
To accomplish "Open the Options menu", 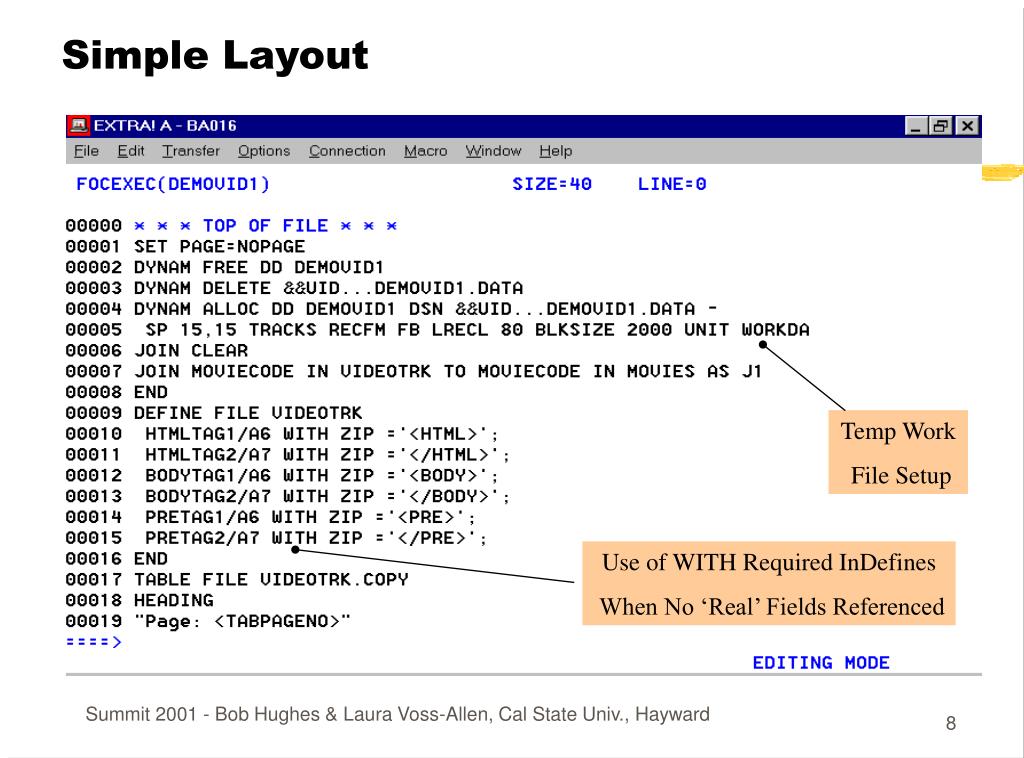I will [264, 151].
